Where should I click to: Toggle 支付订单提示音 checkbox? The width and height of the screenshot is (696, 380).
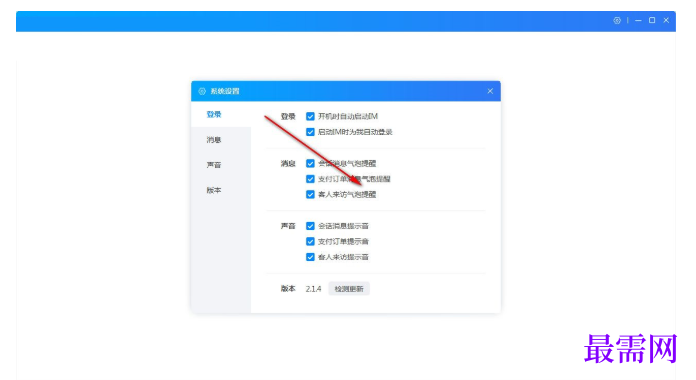coord(310,241)
